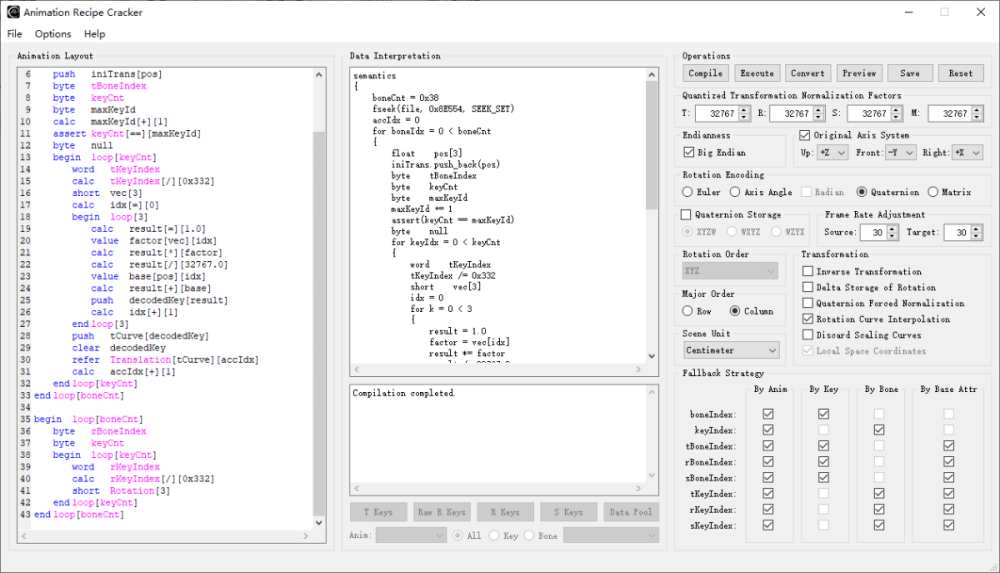Click line 30 'Translation' text
1000x573 pixels.
pos(140,360)
